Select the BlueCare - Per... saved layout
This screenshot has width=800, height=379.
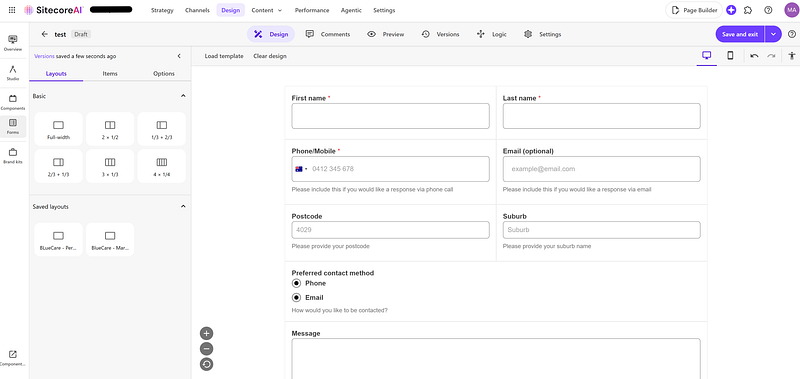(58, 239)
